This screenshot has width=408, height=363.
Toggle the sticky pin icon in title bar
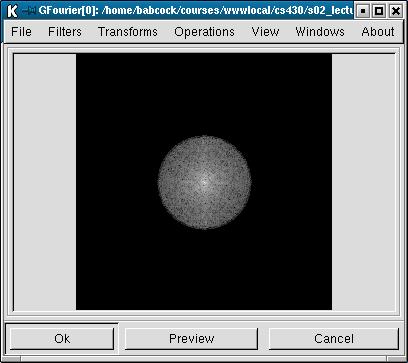pyautogui.click(x=29, y=11)
